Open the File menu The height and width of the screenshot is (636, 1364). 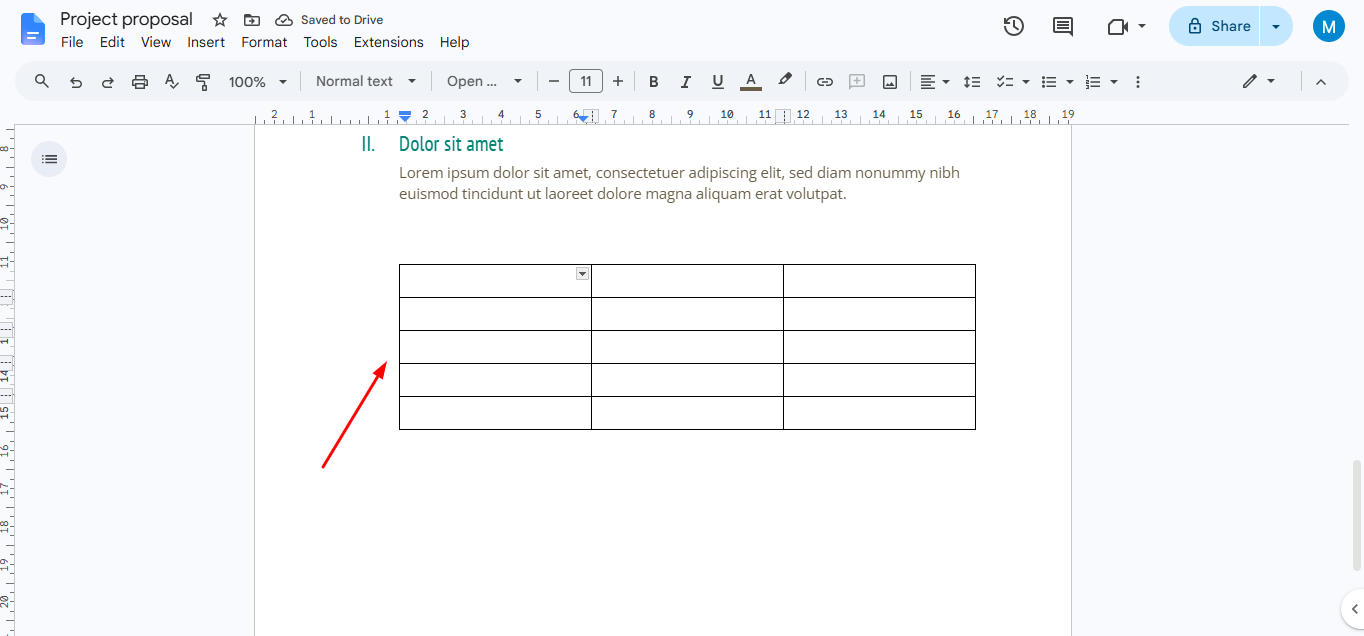click(x=72, y=42)
